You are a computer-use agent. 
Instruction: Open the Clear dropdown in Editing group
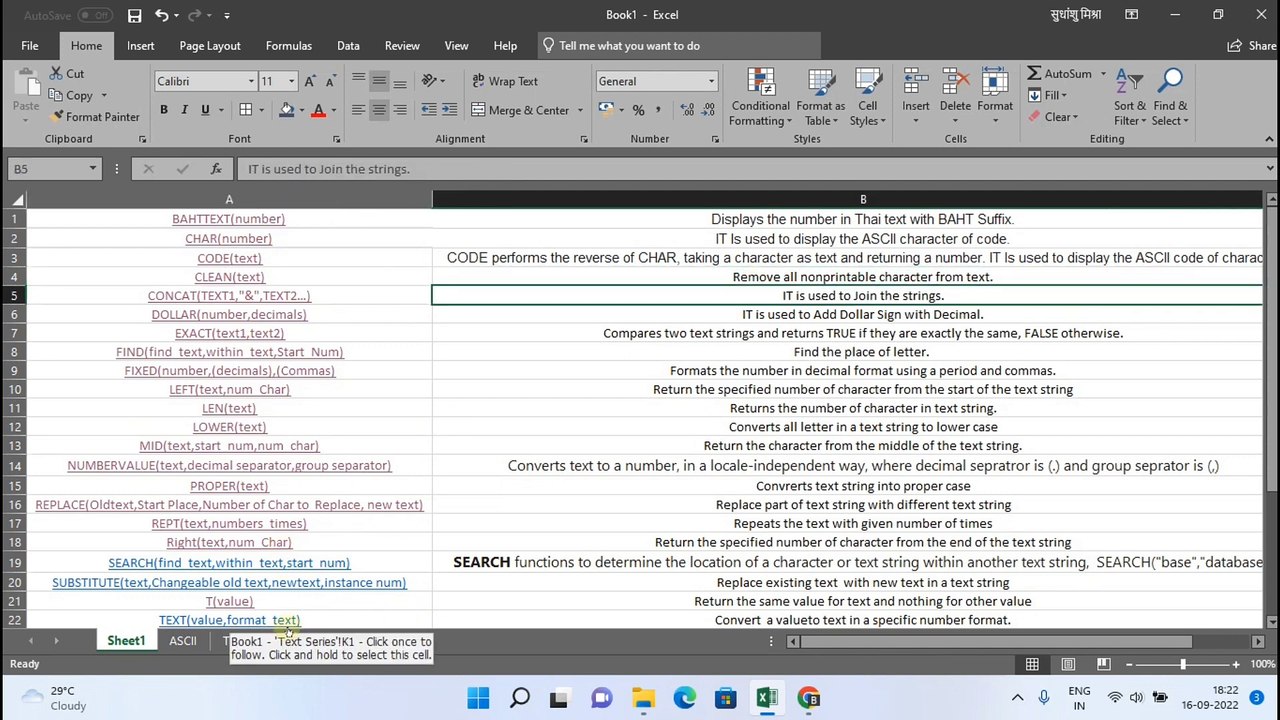1053,117
